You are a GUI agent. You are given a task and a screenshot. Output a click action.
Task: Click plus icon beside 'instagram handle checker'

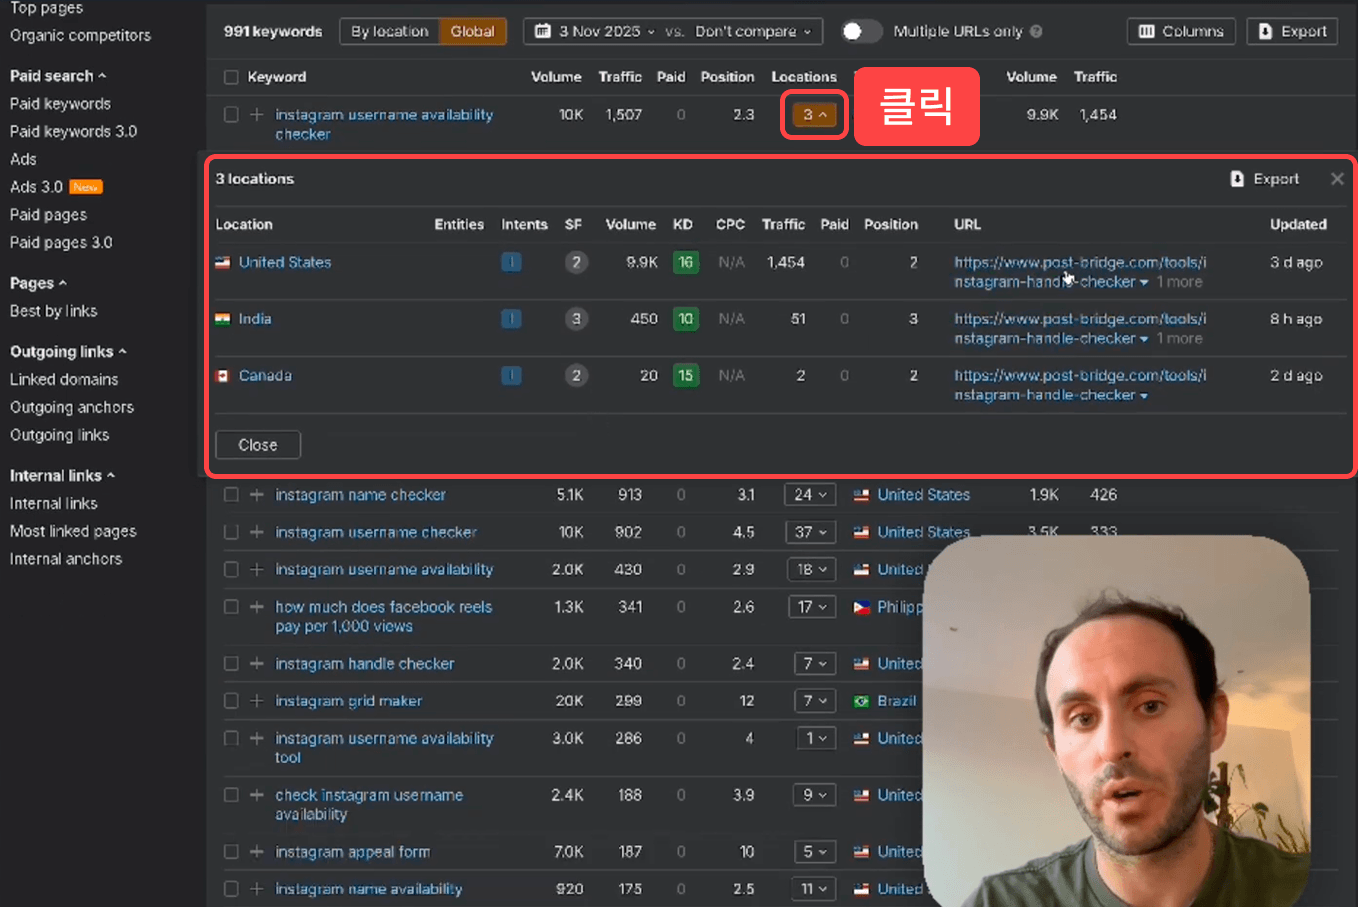tap(257, 664)
